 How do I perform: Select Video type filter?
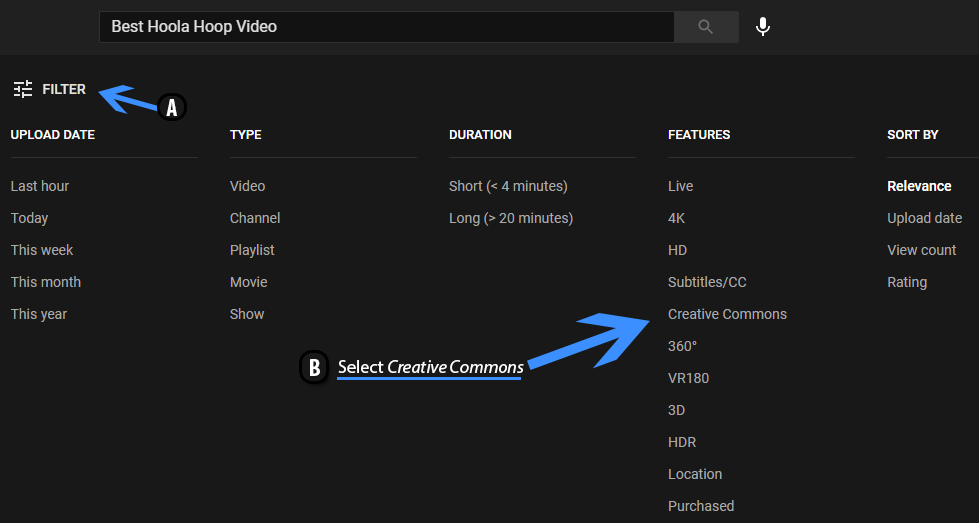pyautogui.click(x=247, y=186)
